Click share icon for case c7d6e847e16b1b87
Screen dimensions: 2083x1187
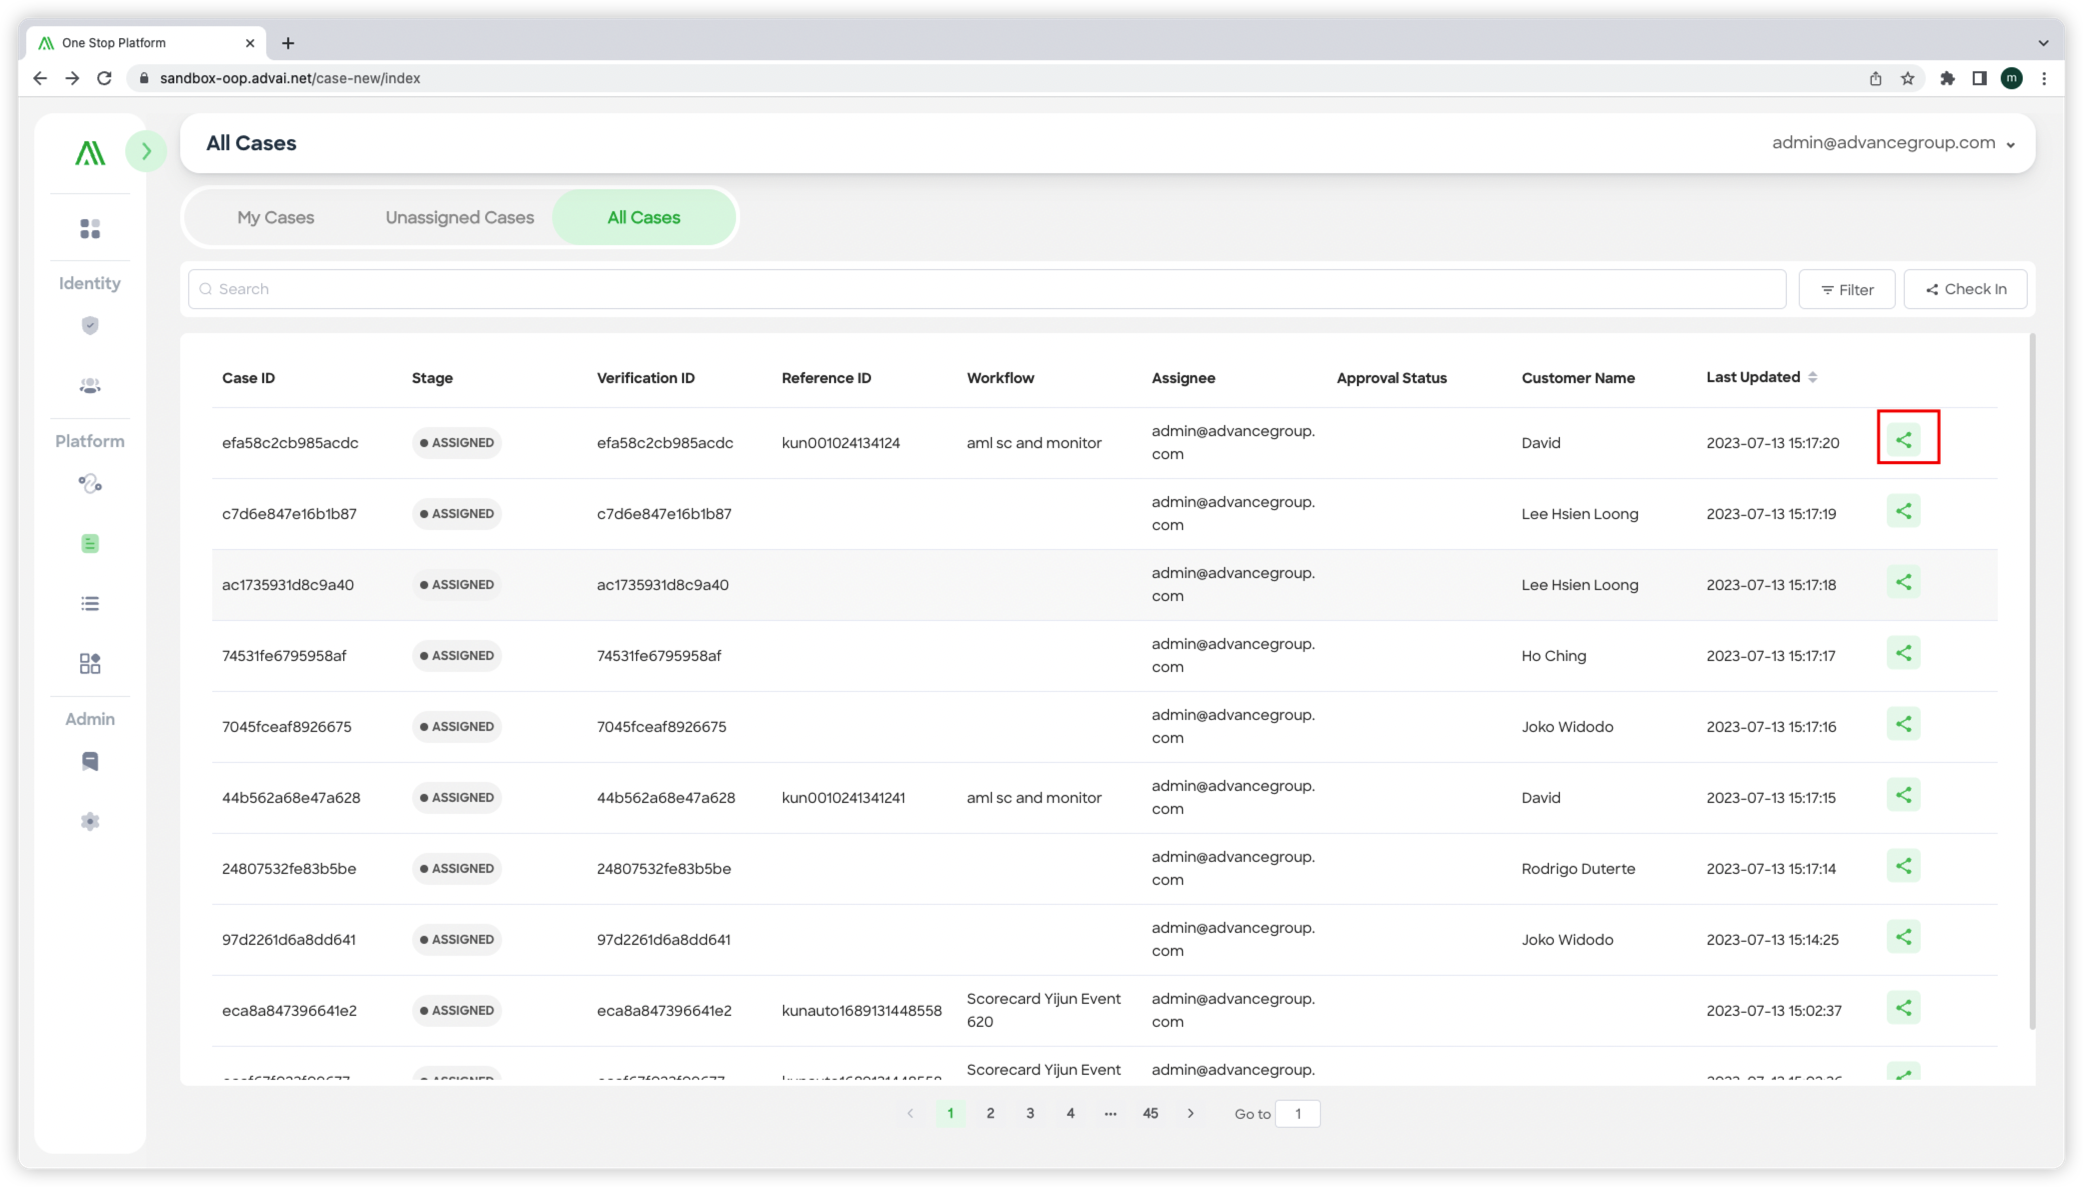coord(1903,511)
